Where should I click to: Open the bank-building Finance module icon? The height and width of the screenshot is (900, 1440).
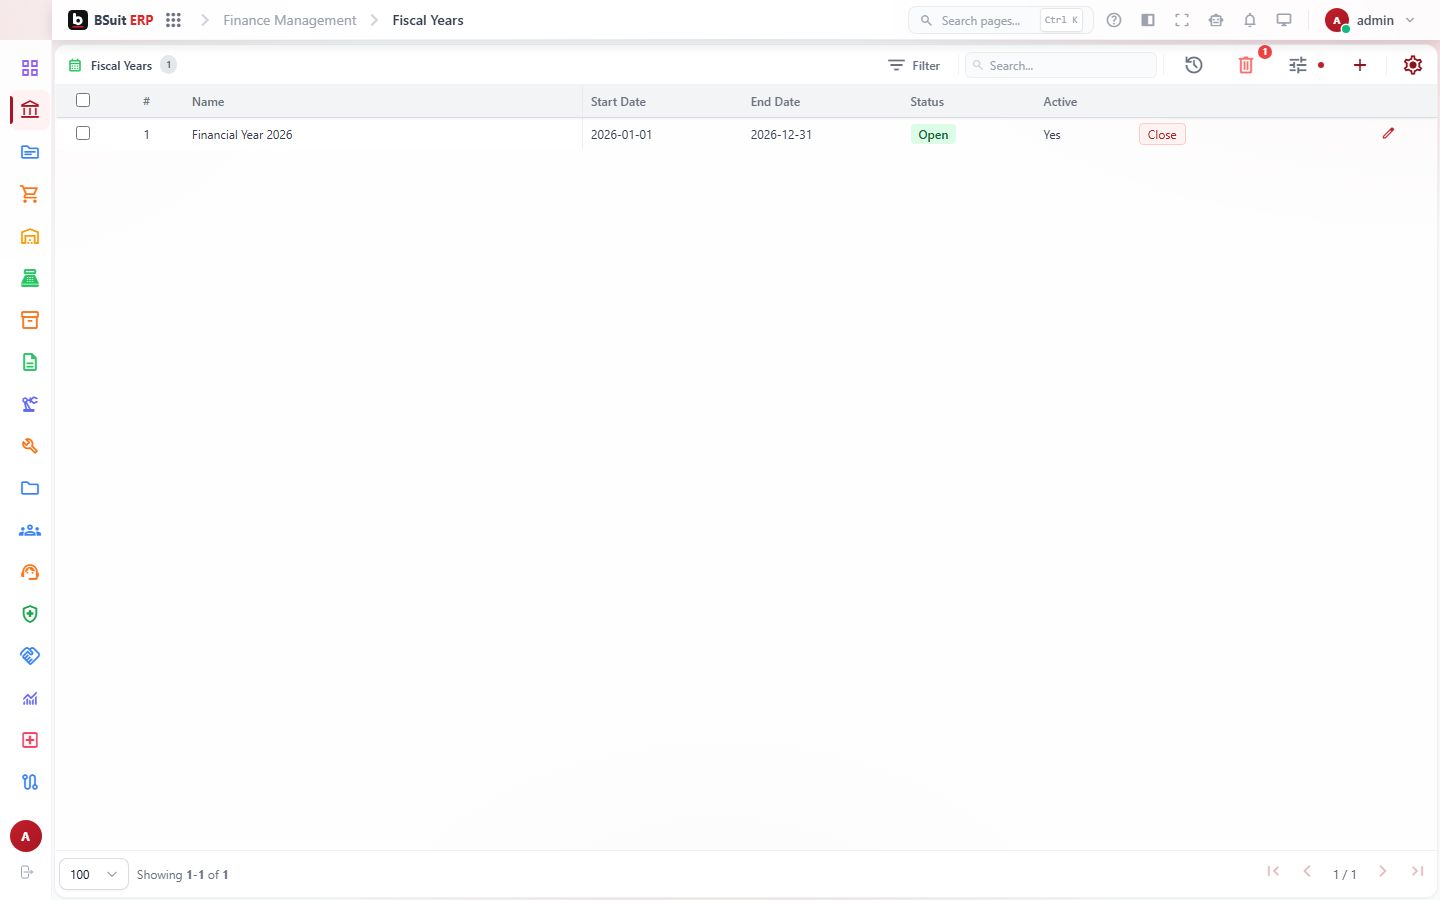pos(30,110)
